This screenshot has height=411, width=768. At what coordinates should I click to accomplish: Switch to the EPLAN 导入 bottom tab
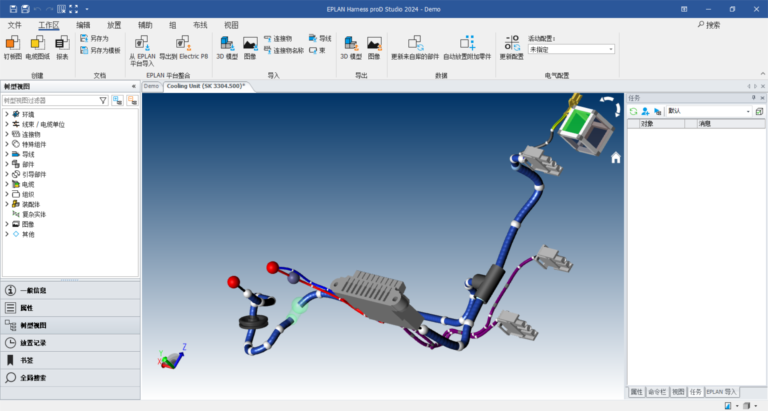(721, 392)
